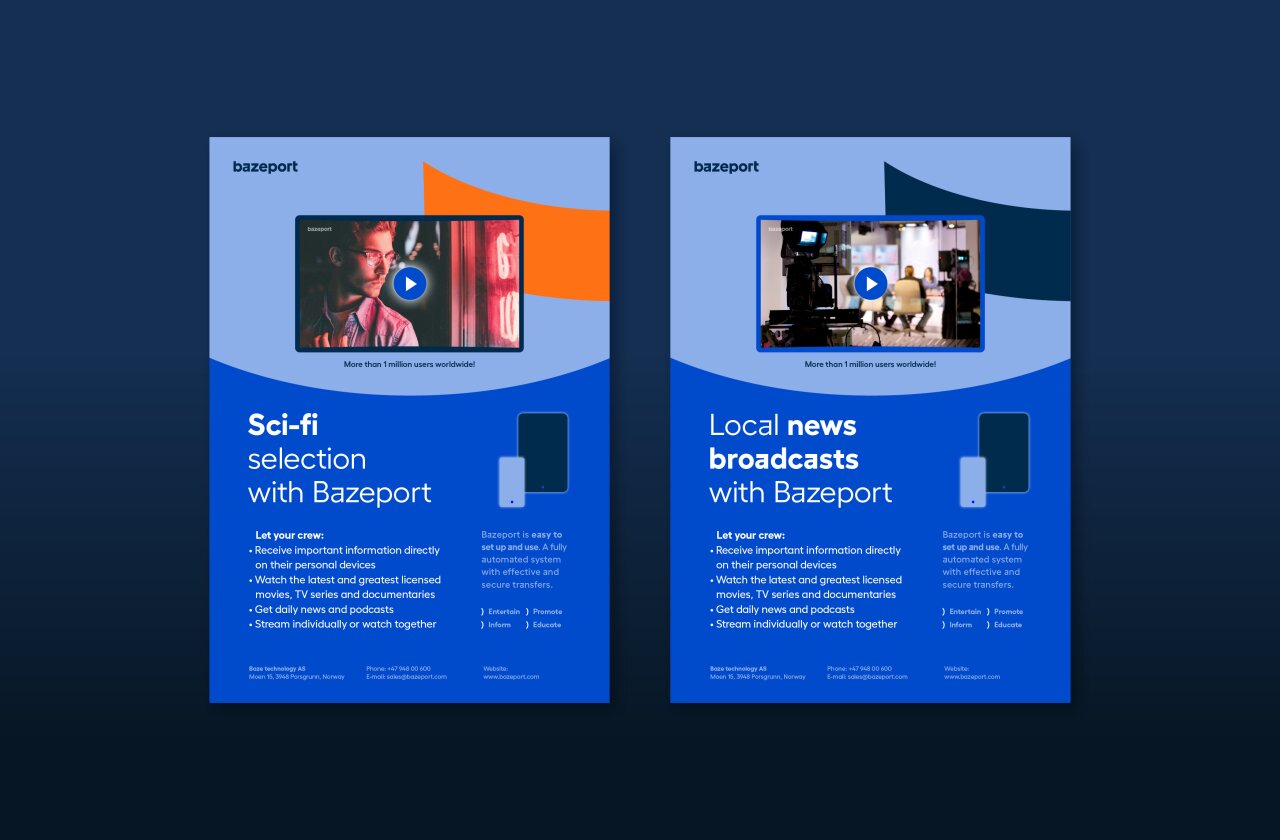Screen dimensions: 1280x840
Task: Click 'More than 1 million users' under Sci-fi video
Action: point(409,365)
